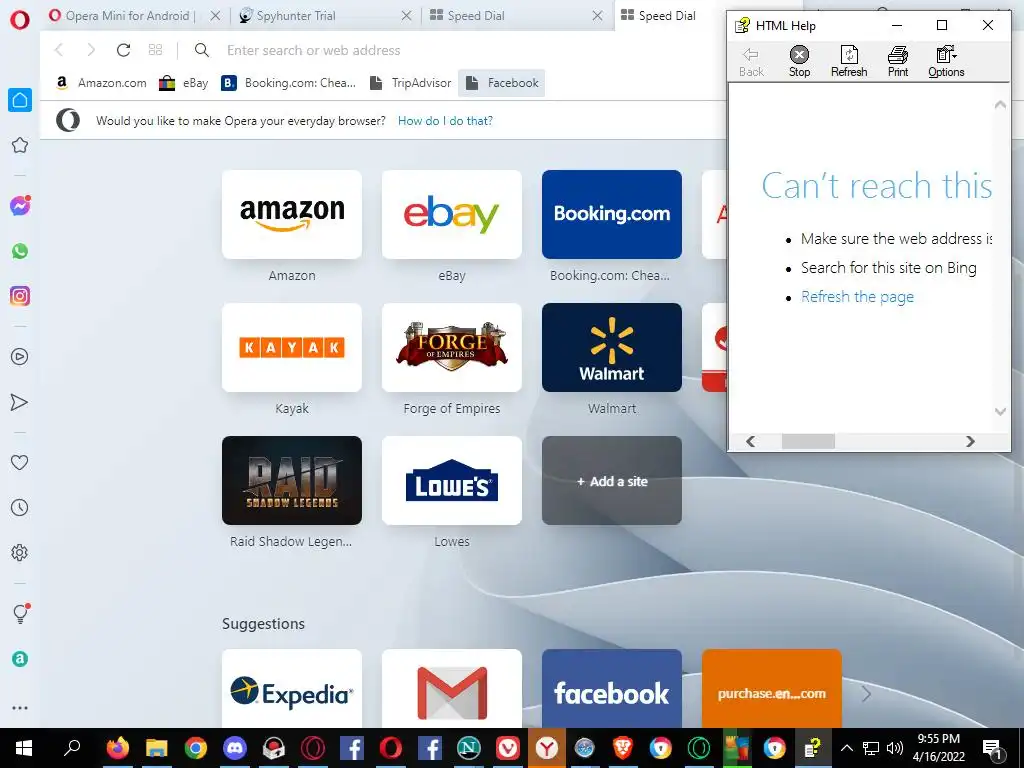Show next suggestions with the chevron arrow

[866, 694]
